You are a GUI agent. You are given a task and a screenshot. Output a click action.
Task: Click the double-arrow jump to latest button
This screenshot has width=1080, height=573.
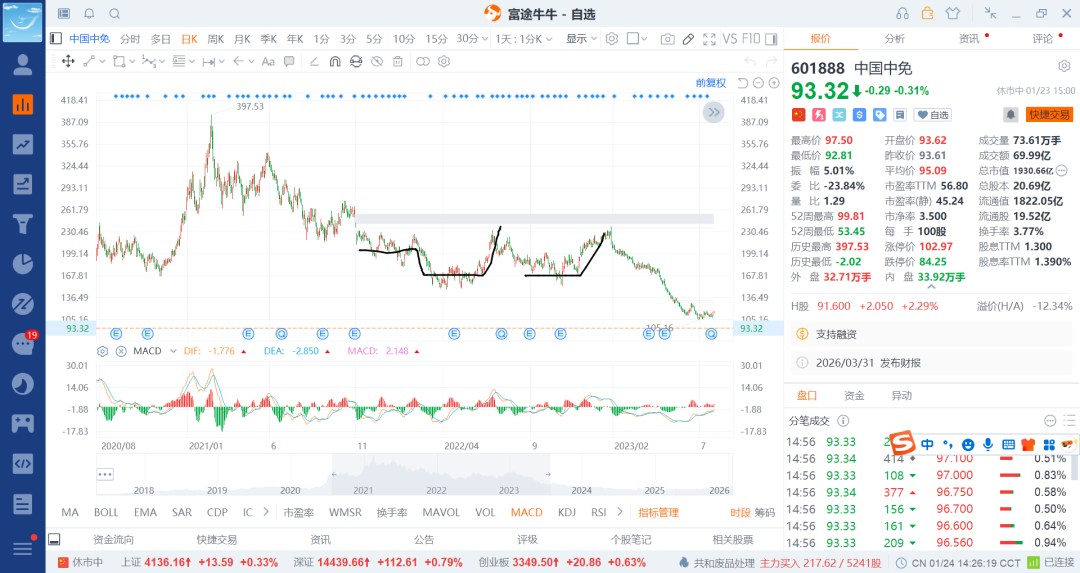coord(714,112)
